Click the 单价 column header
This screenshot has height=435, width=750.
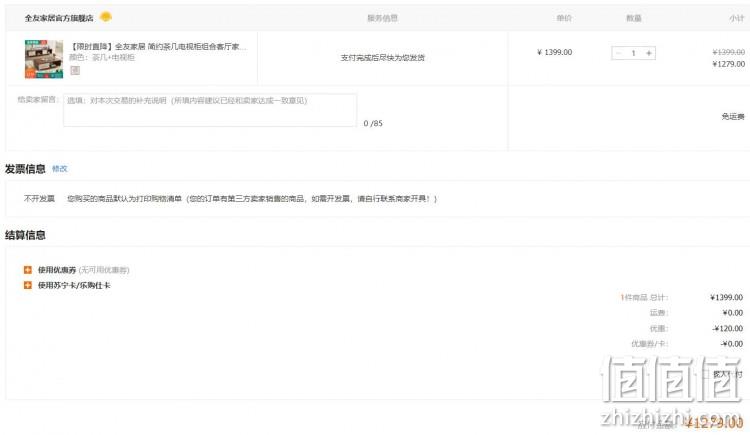point(564,18)
